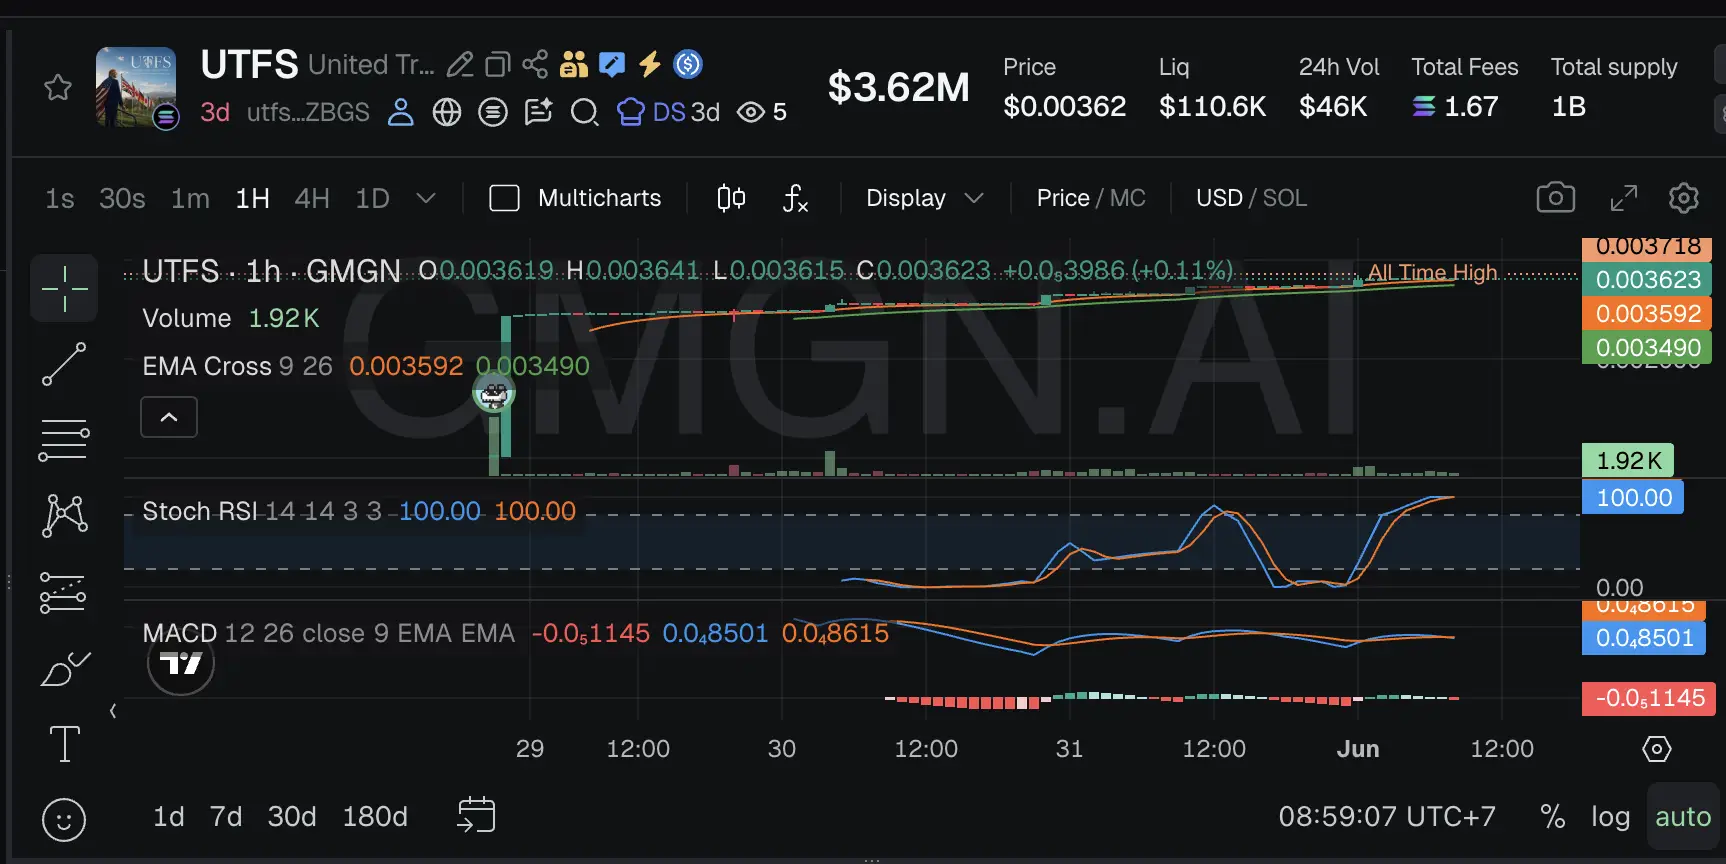Select the forecast projection tool

point(64,592)
